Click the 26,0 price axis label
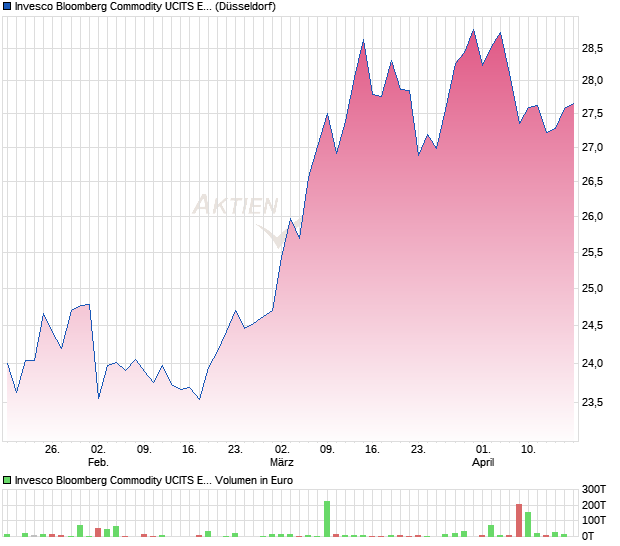The height and width of the screenshot is (546, 620). [592, 216]
